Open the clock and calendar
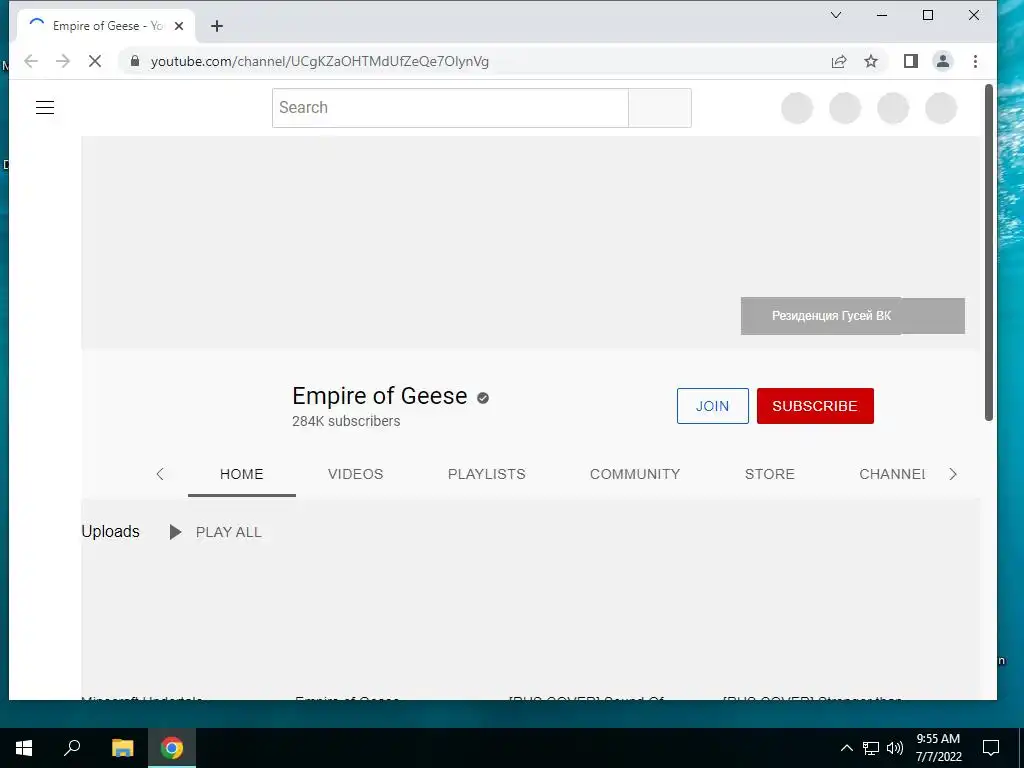 coord(938,748)
